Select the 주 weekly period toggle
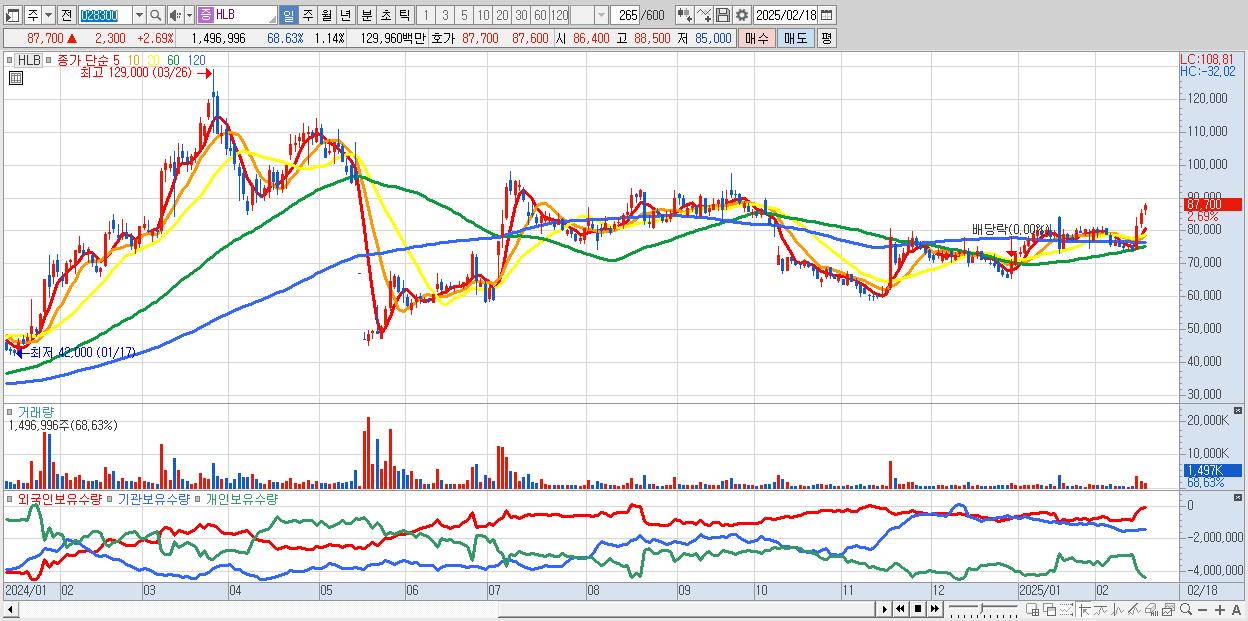 (307, 15)
